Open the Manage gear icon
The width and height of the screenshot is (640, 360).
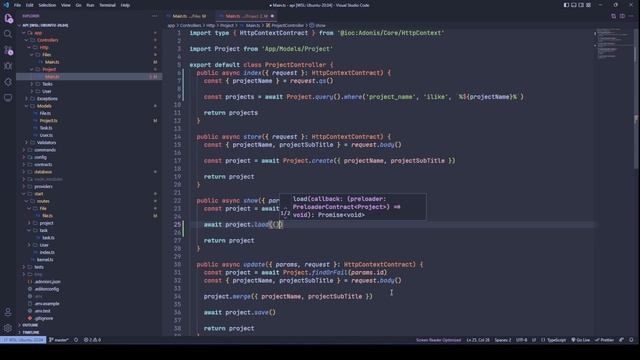point(8,328)
